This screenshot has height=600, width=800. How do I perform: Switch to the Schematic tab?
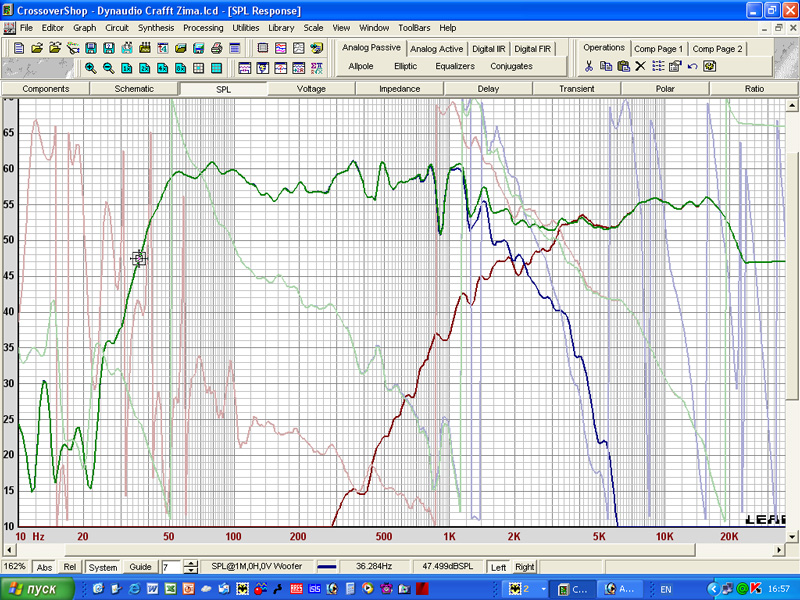[134, 89]
